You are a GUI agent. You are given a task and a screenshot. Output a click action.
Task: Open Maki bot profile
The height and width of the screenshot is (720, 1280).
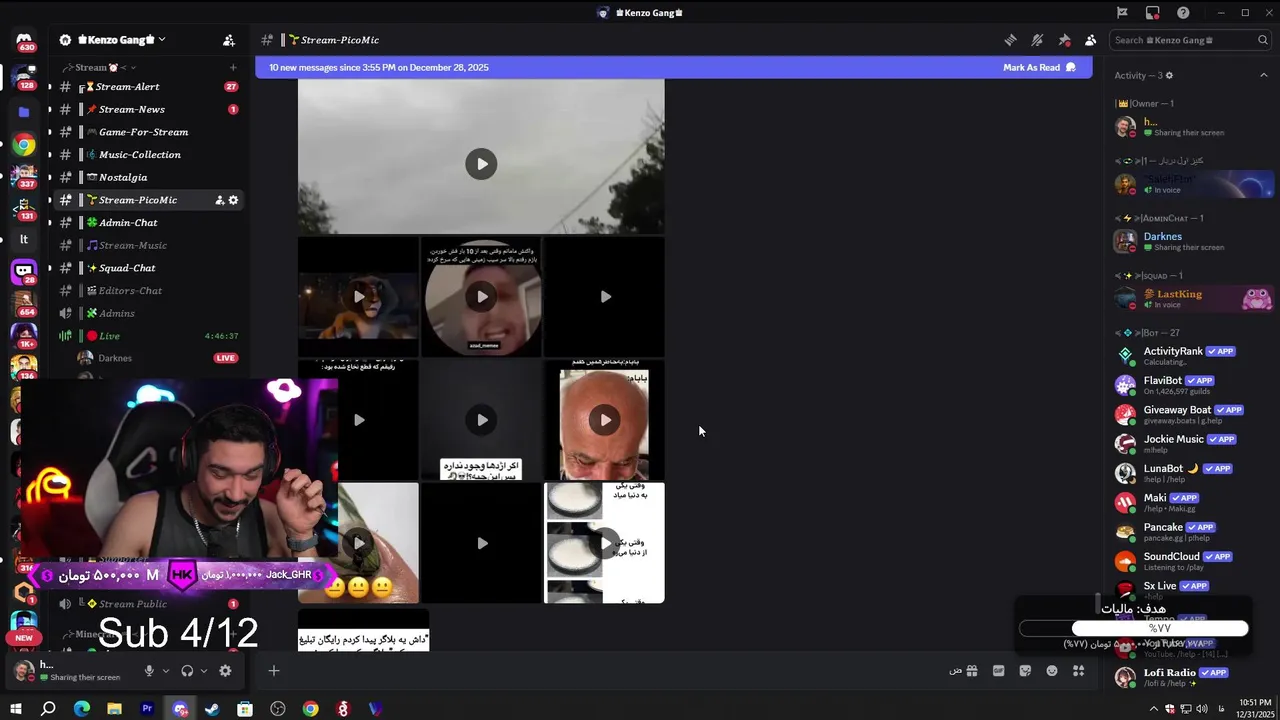[1193, 502]
